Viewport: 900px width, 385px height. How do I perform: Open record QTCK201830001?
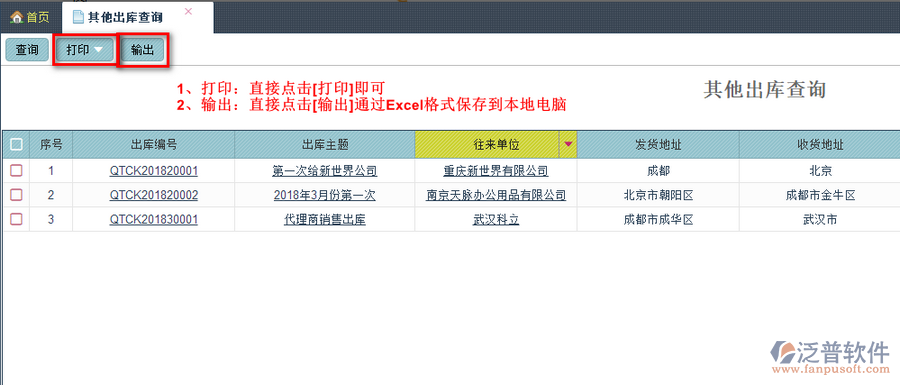pos(154,219)
